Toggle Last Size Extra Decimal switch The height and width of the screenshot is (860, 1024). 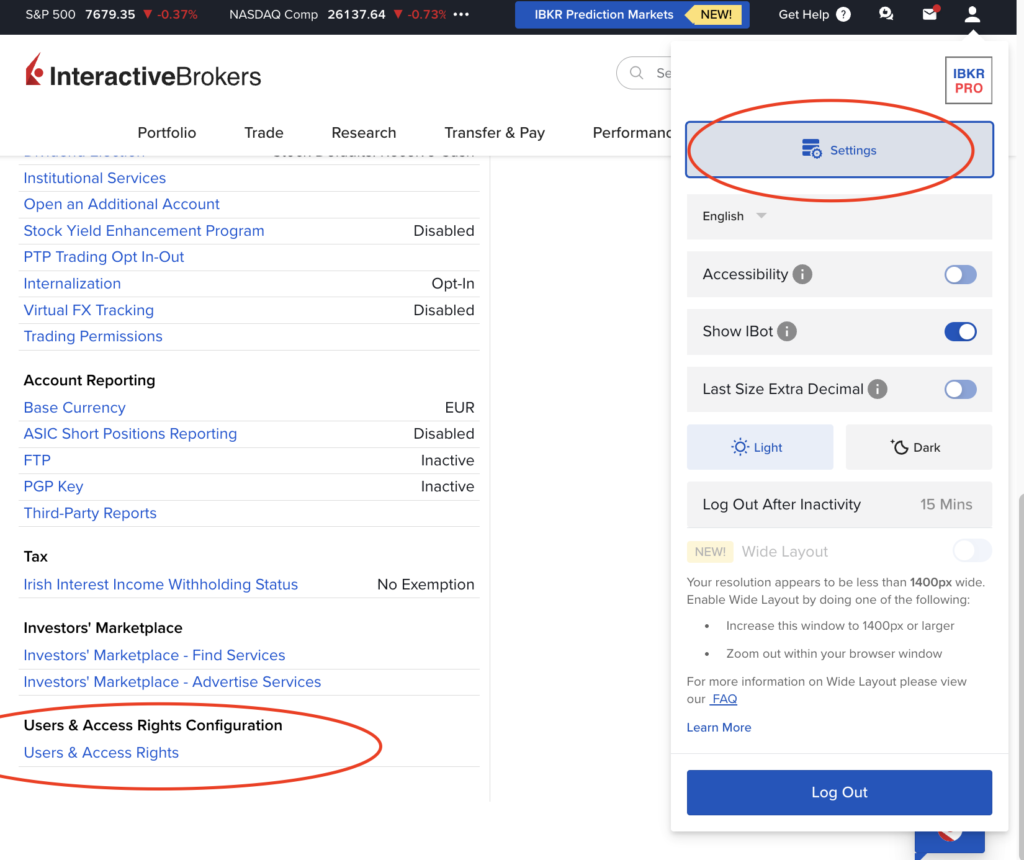click(x=960, y=389)
